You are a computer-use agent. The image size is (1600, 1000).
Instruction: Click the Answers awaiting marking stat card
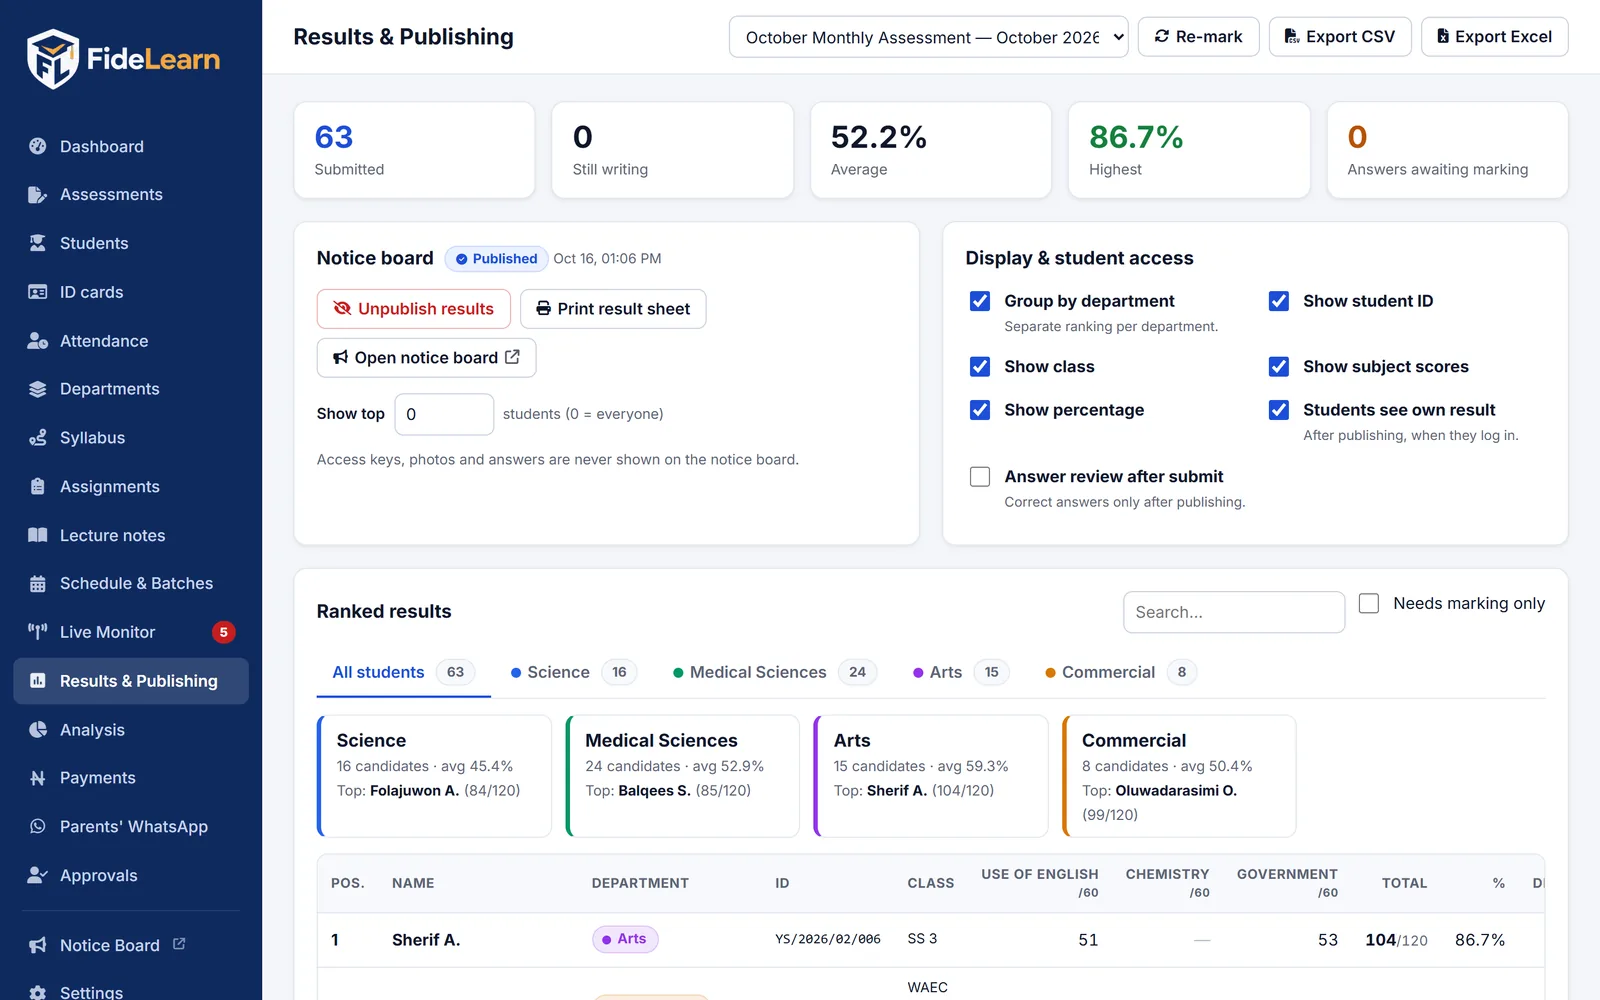click(x=1447, y=150)
